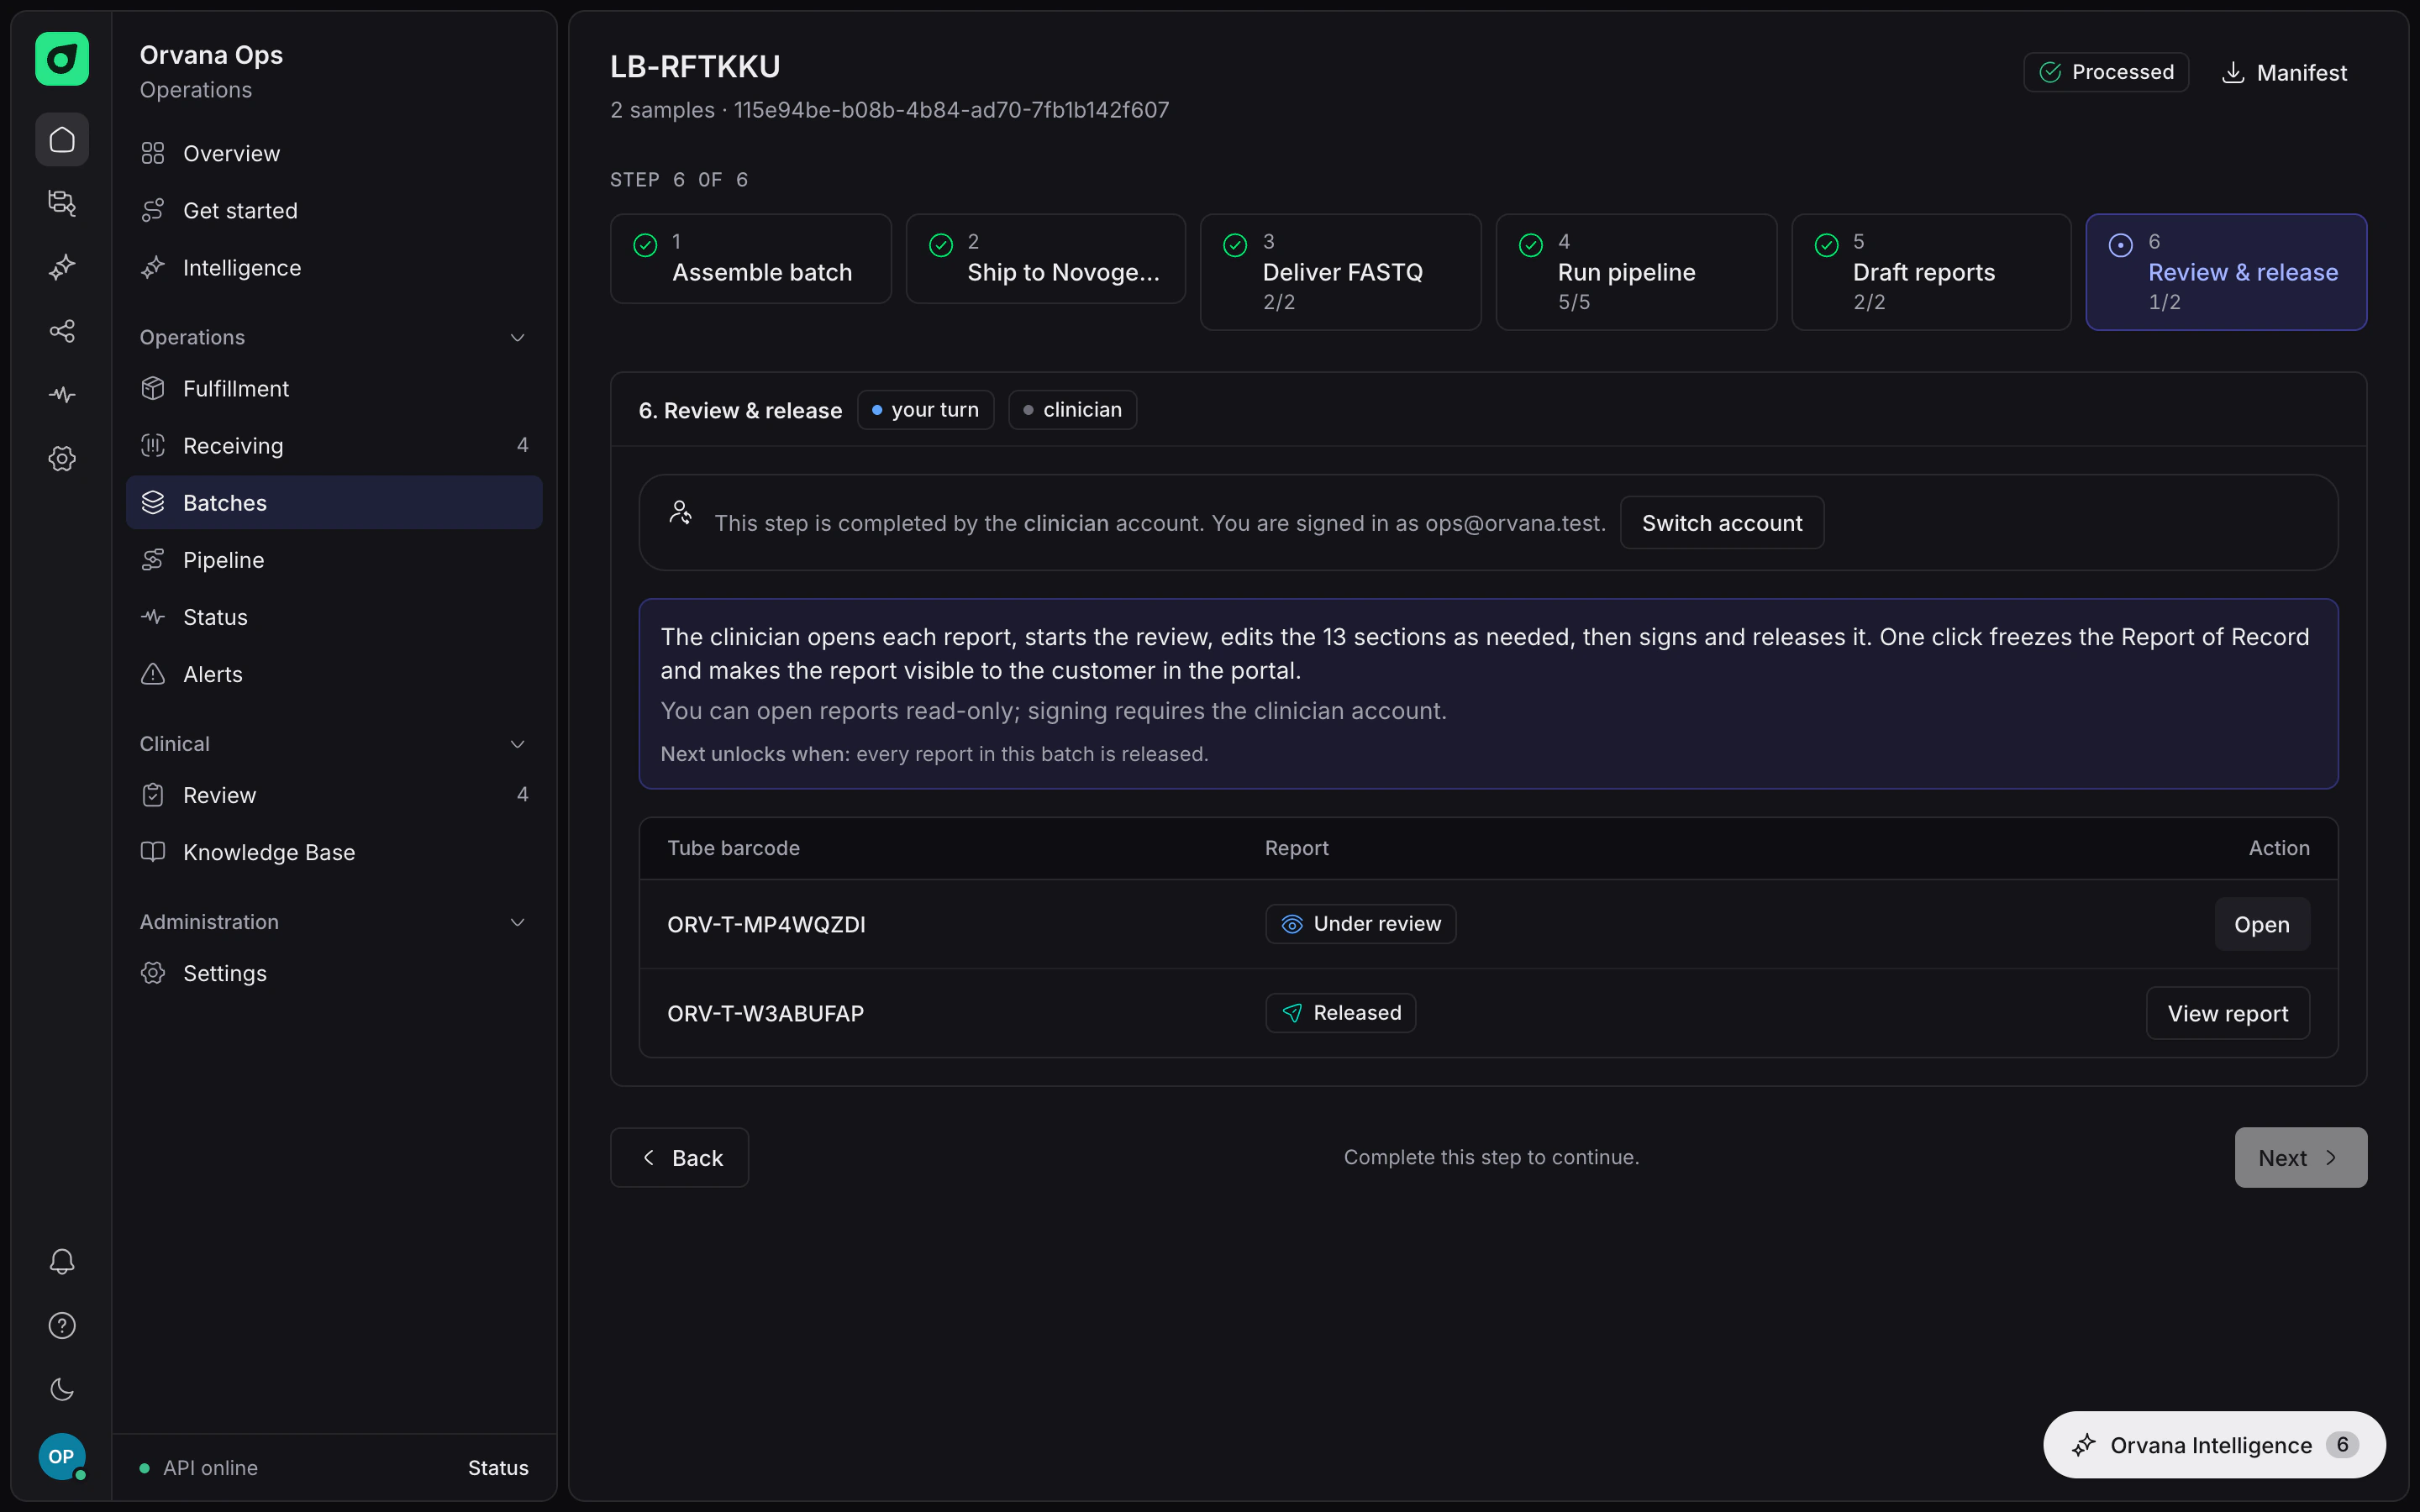Click the Processed status badge
Screen dimensions: 2420x1512
point(2106,72)
